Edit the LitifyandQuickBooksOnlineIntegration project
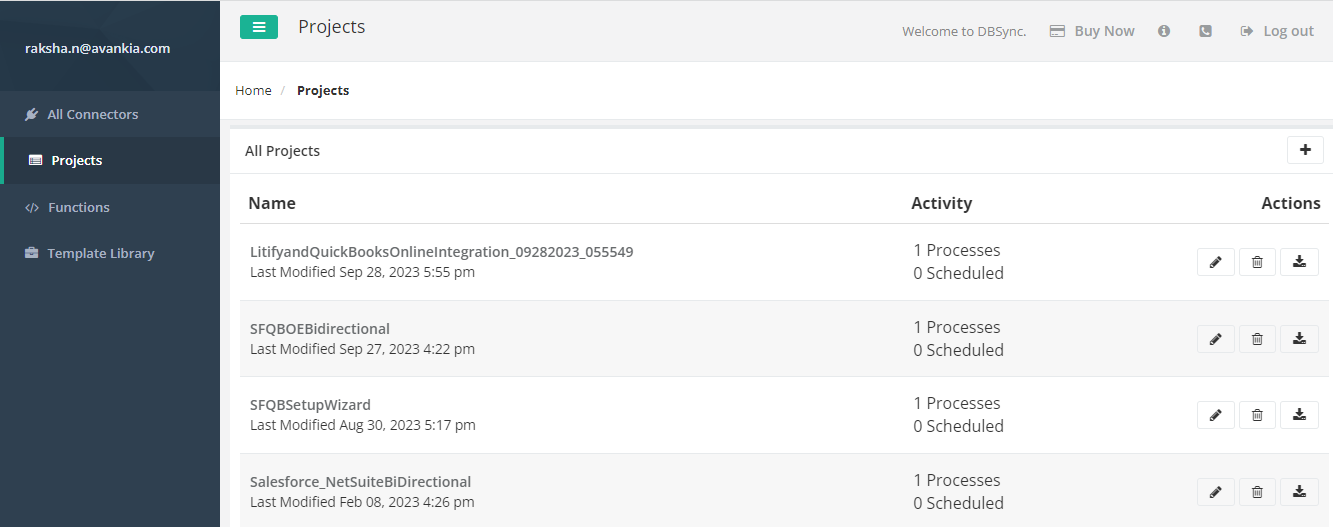This screenshot has width=1333, height=527. pos(1215,262)
